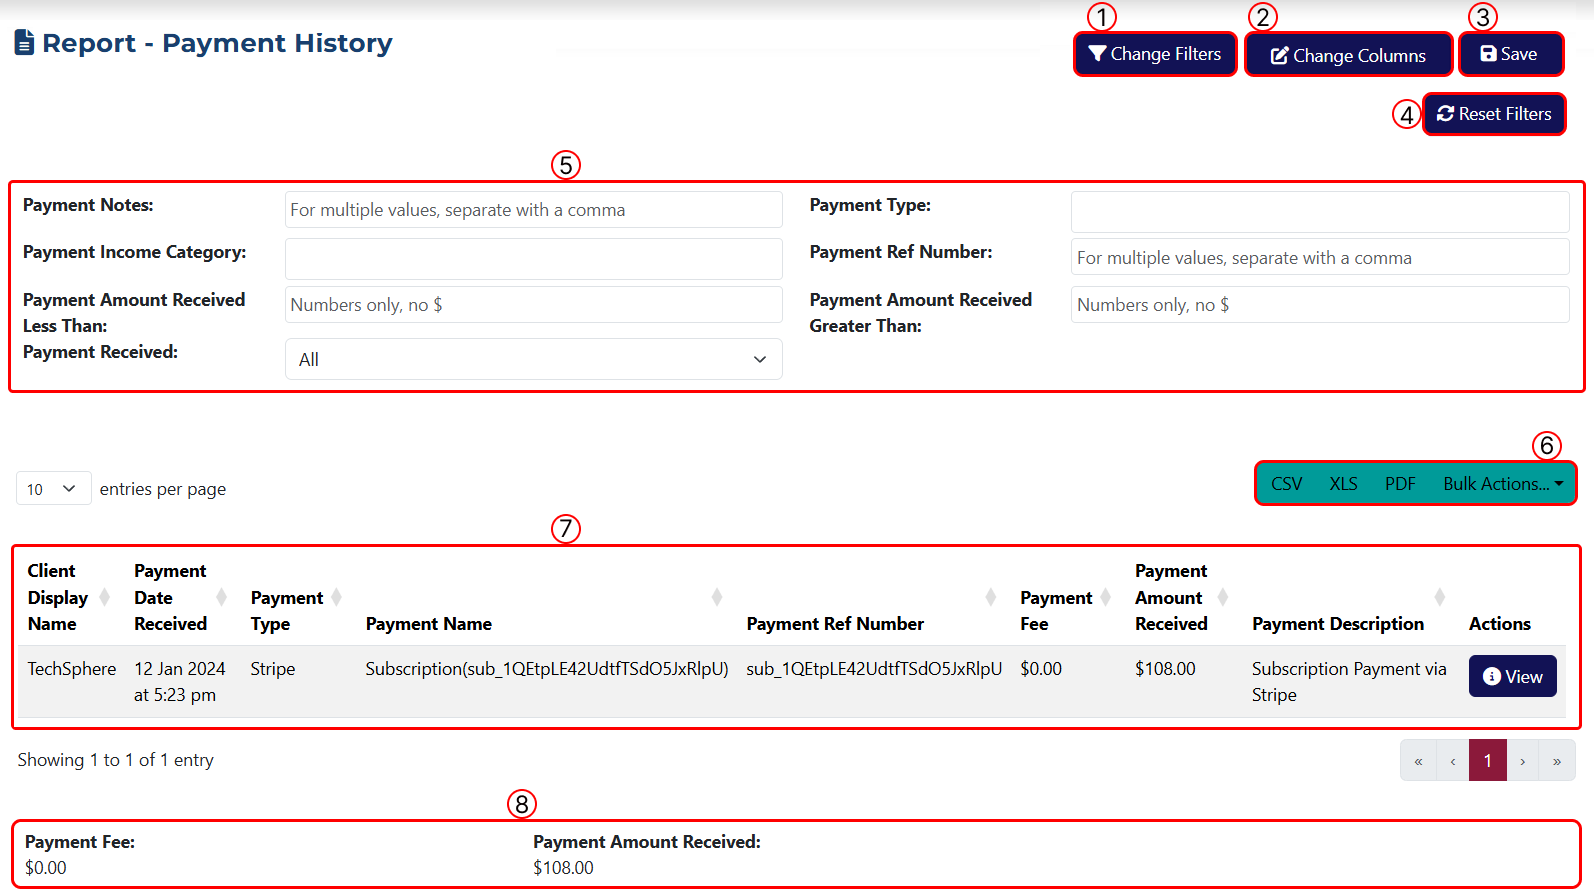This screenshot has height=896, width=1594.
Task: Open the entries per page dropdown
Action: (x=53, y=488)
